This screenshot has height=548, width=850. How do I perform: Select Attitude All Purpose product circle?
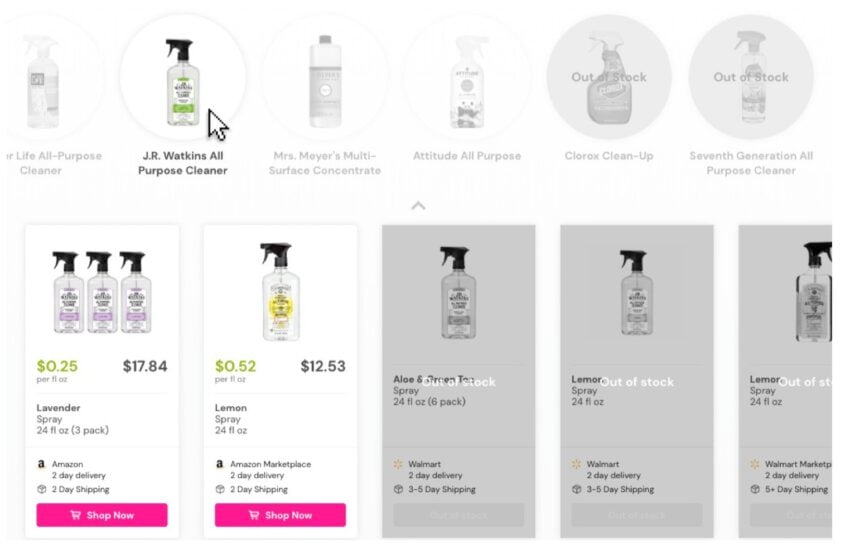(467, 77)
